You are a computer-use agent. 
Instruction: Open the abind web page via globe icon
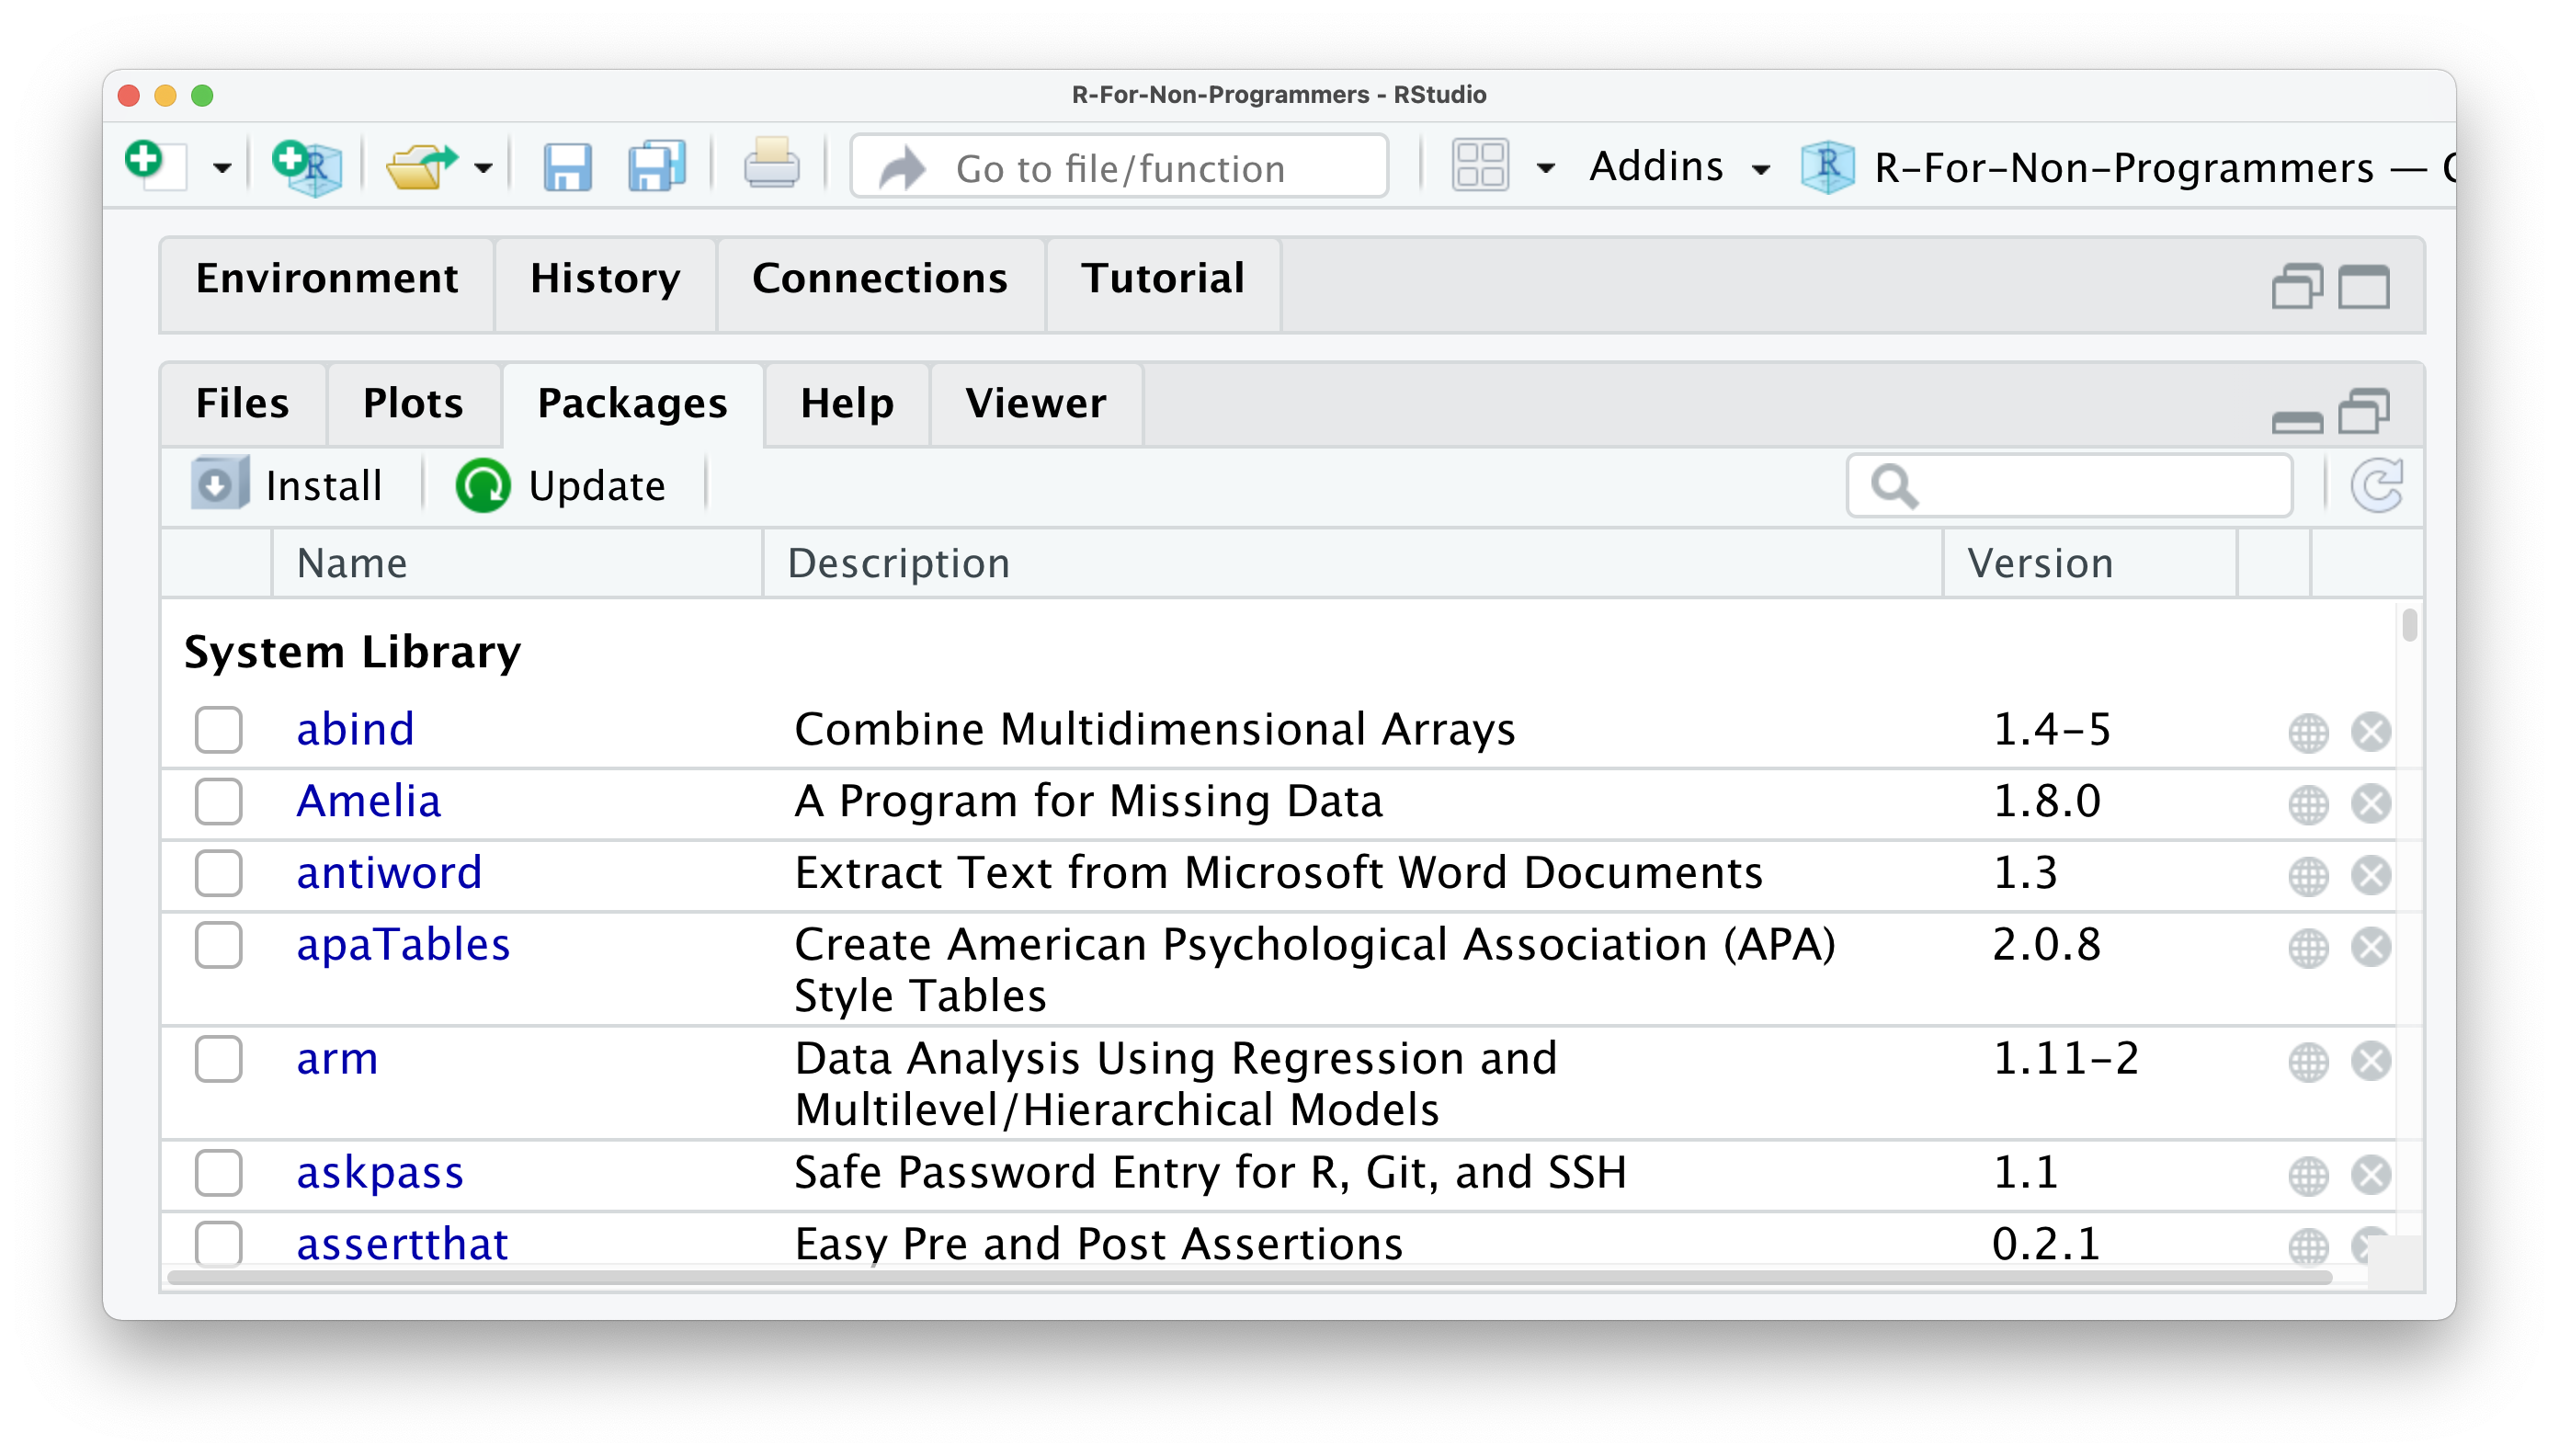[2308, 733]
